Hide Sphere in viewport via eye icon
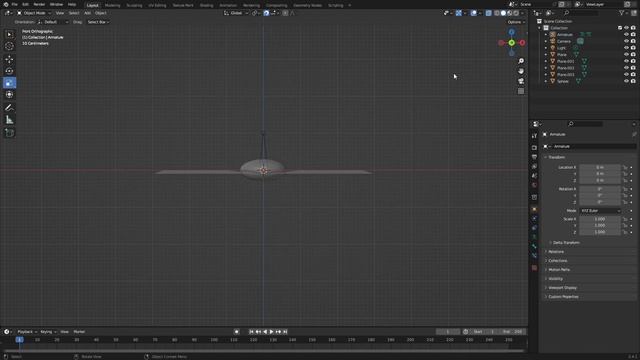This screenshot has width=640, height=360. (626, 81)
